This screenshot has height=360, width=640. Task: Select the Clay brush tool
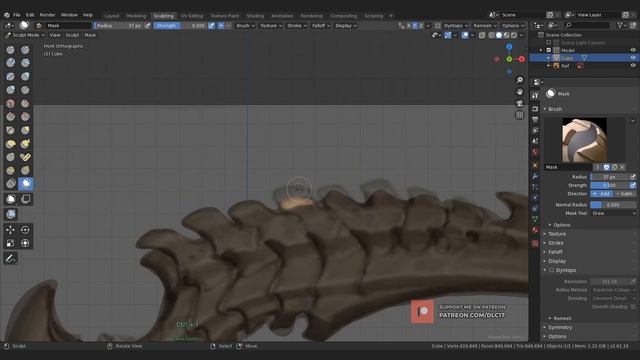11,62
